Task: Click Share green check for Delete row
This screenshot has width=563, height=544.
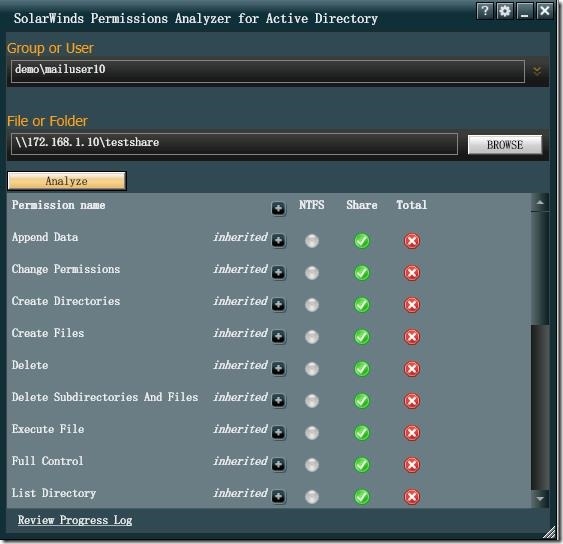Action: [x=362, y=368]
